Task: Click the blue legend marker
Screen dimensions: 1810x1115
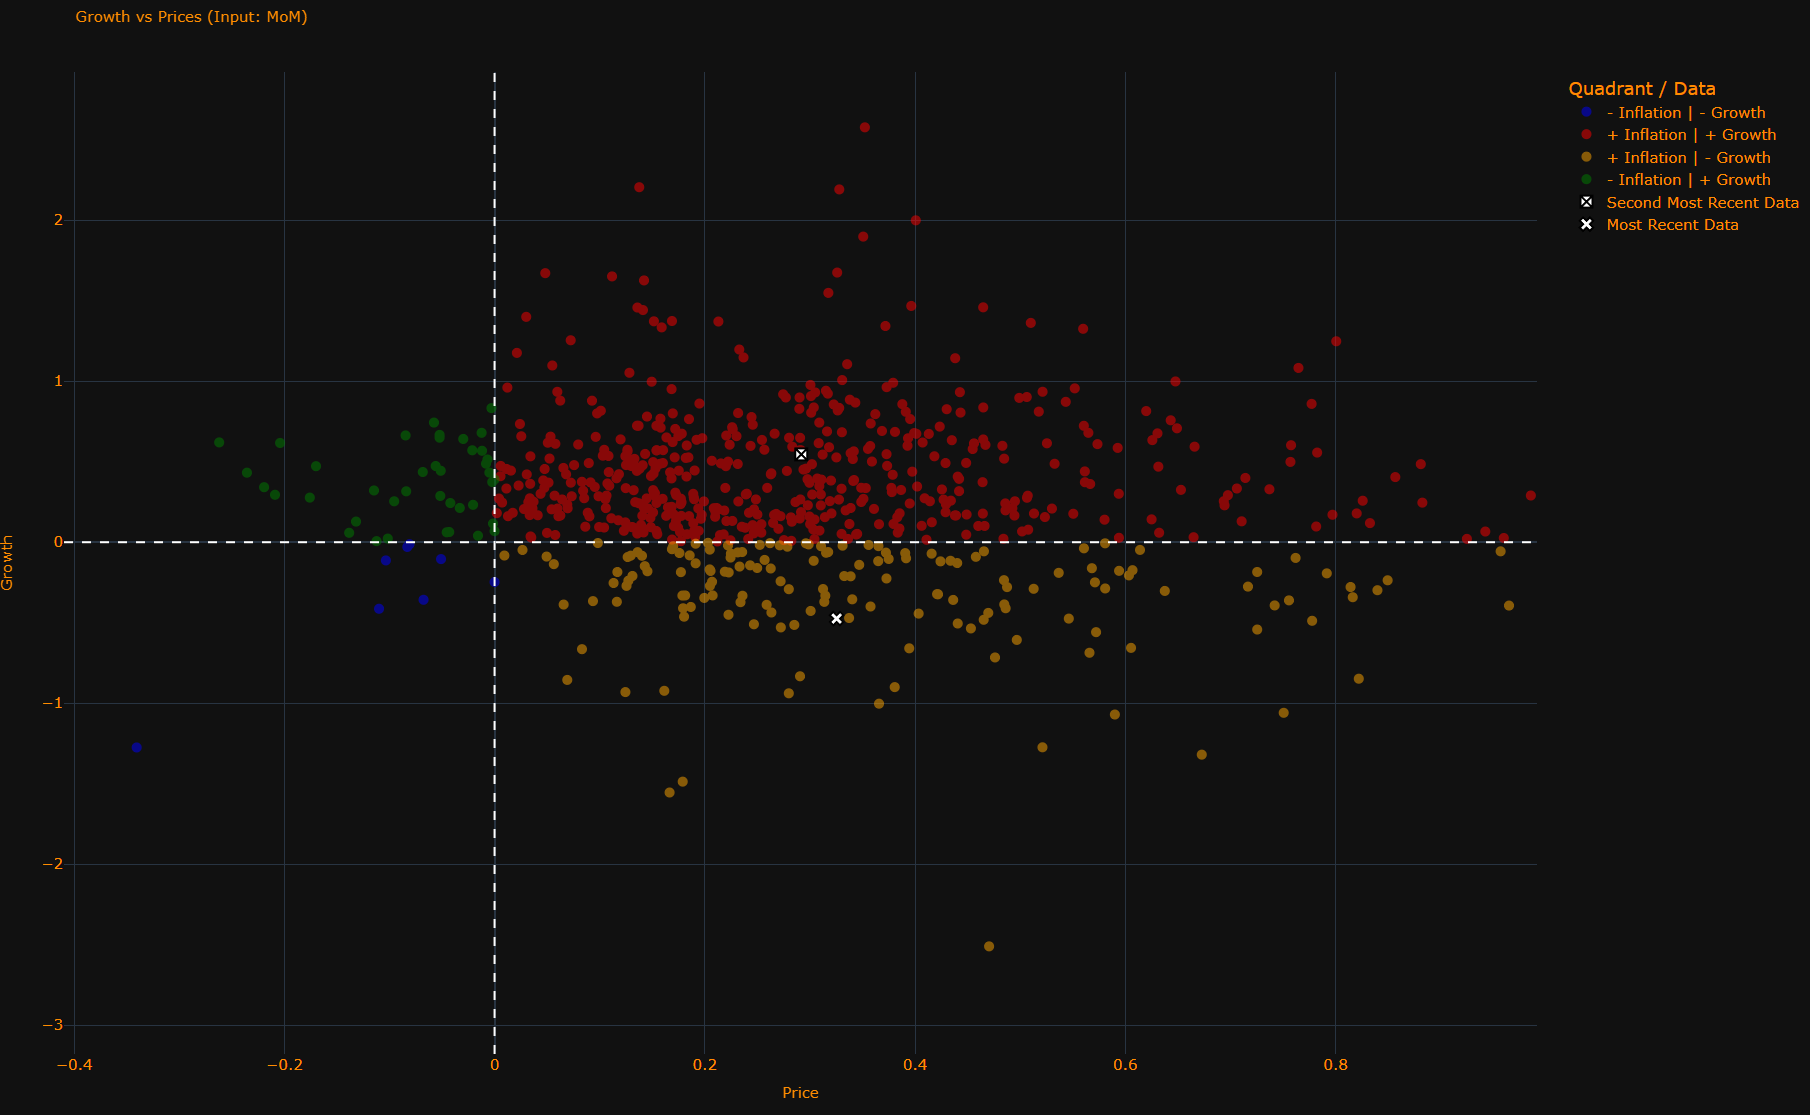Action: [x=1586, y=112]
